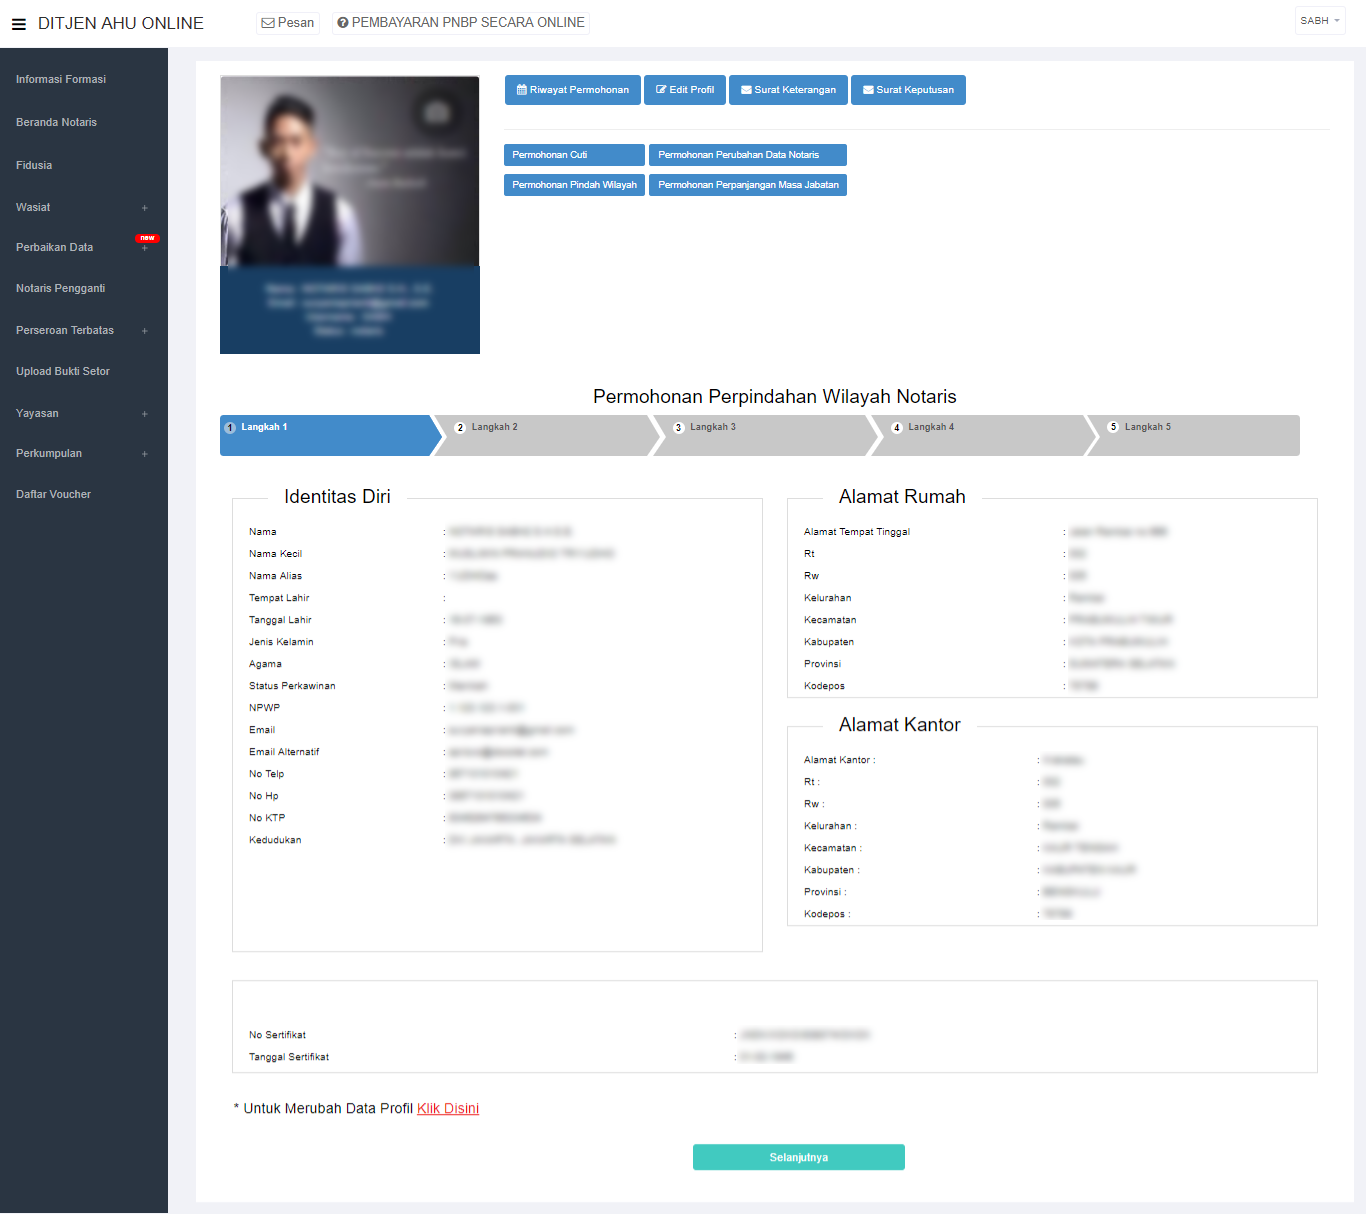Click the Alamat Tempat Tinggal label

coord(857,532)
